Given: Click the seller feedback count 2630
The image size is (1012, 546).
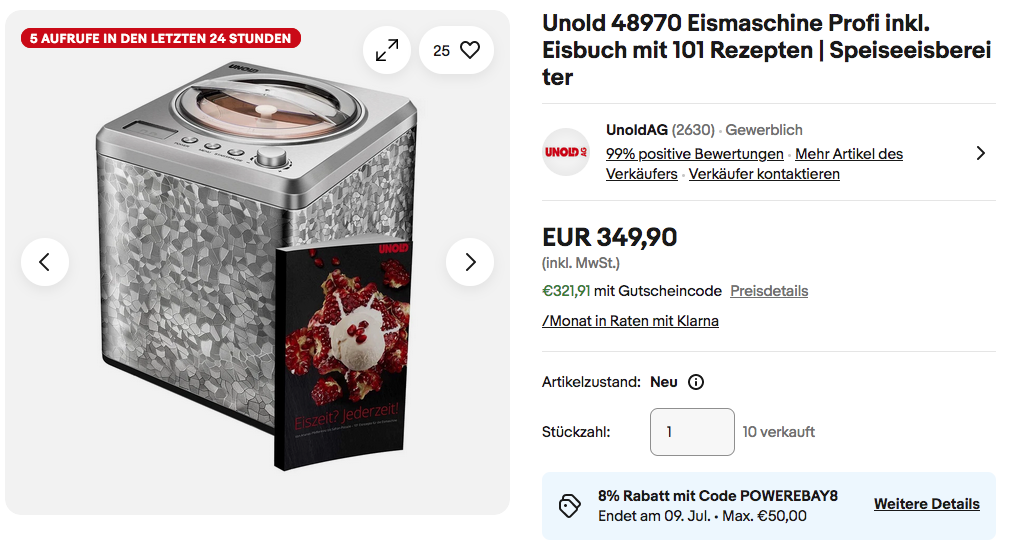Looking at the screenshot, I should [693, 130].
